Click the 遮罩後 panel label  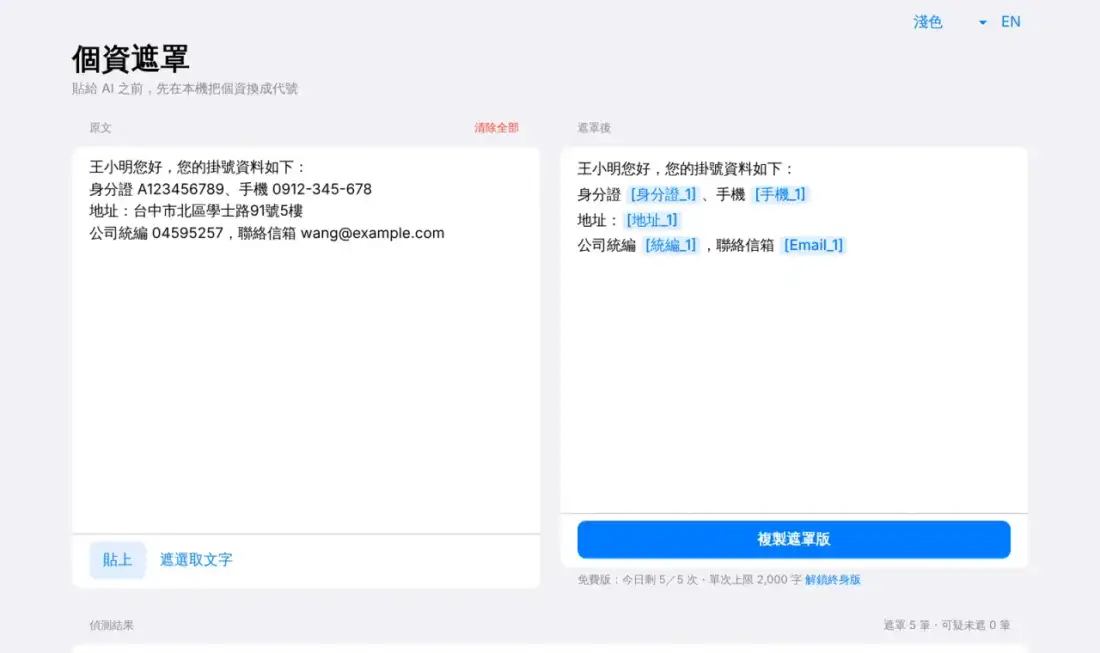click(594, 128)
